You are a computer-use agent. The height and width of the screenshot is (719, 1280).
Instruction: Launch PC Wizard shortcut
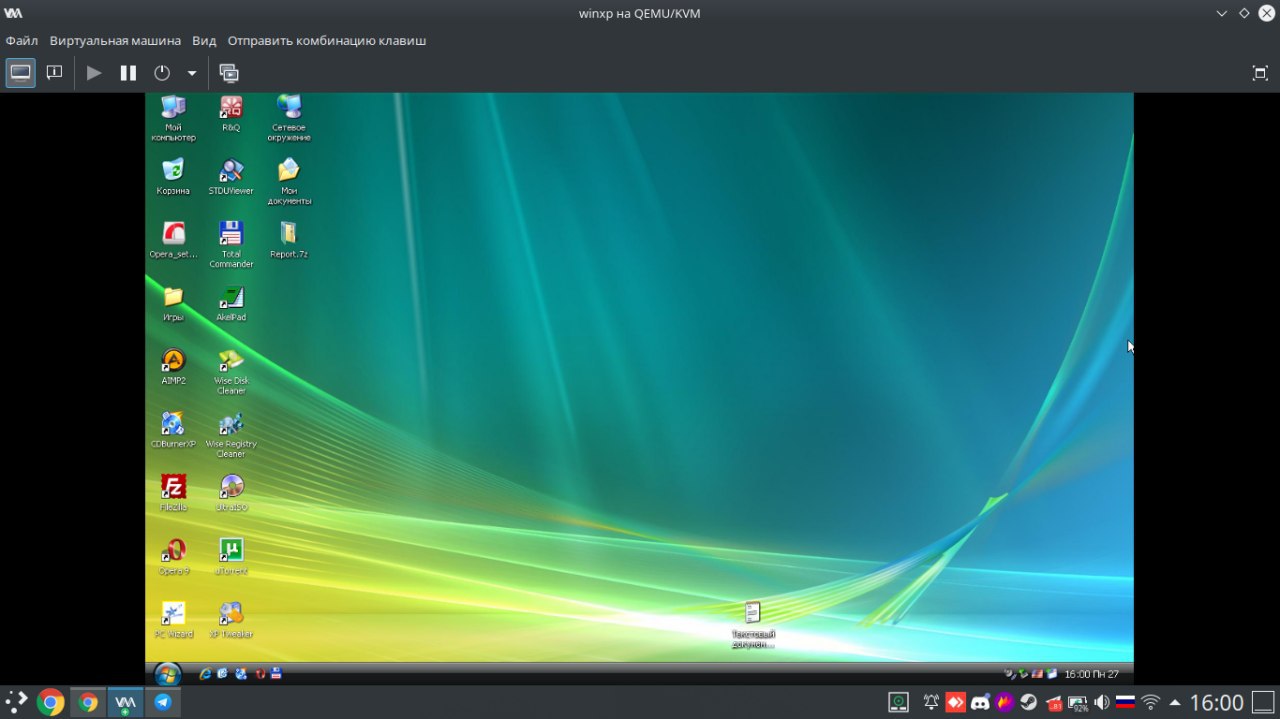point(173,620)
